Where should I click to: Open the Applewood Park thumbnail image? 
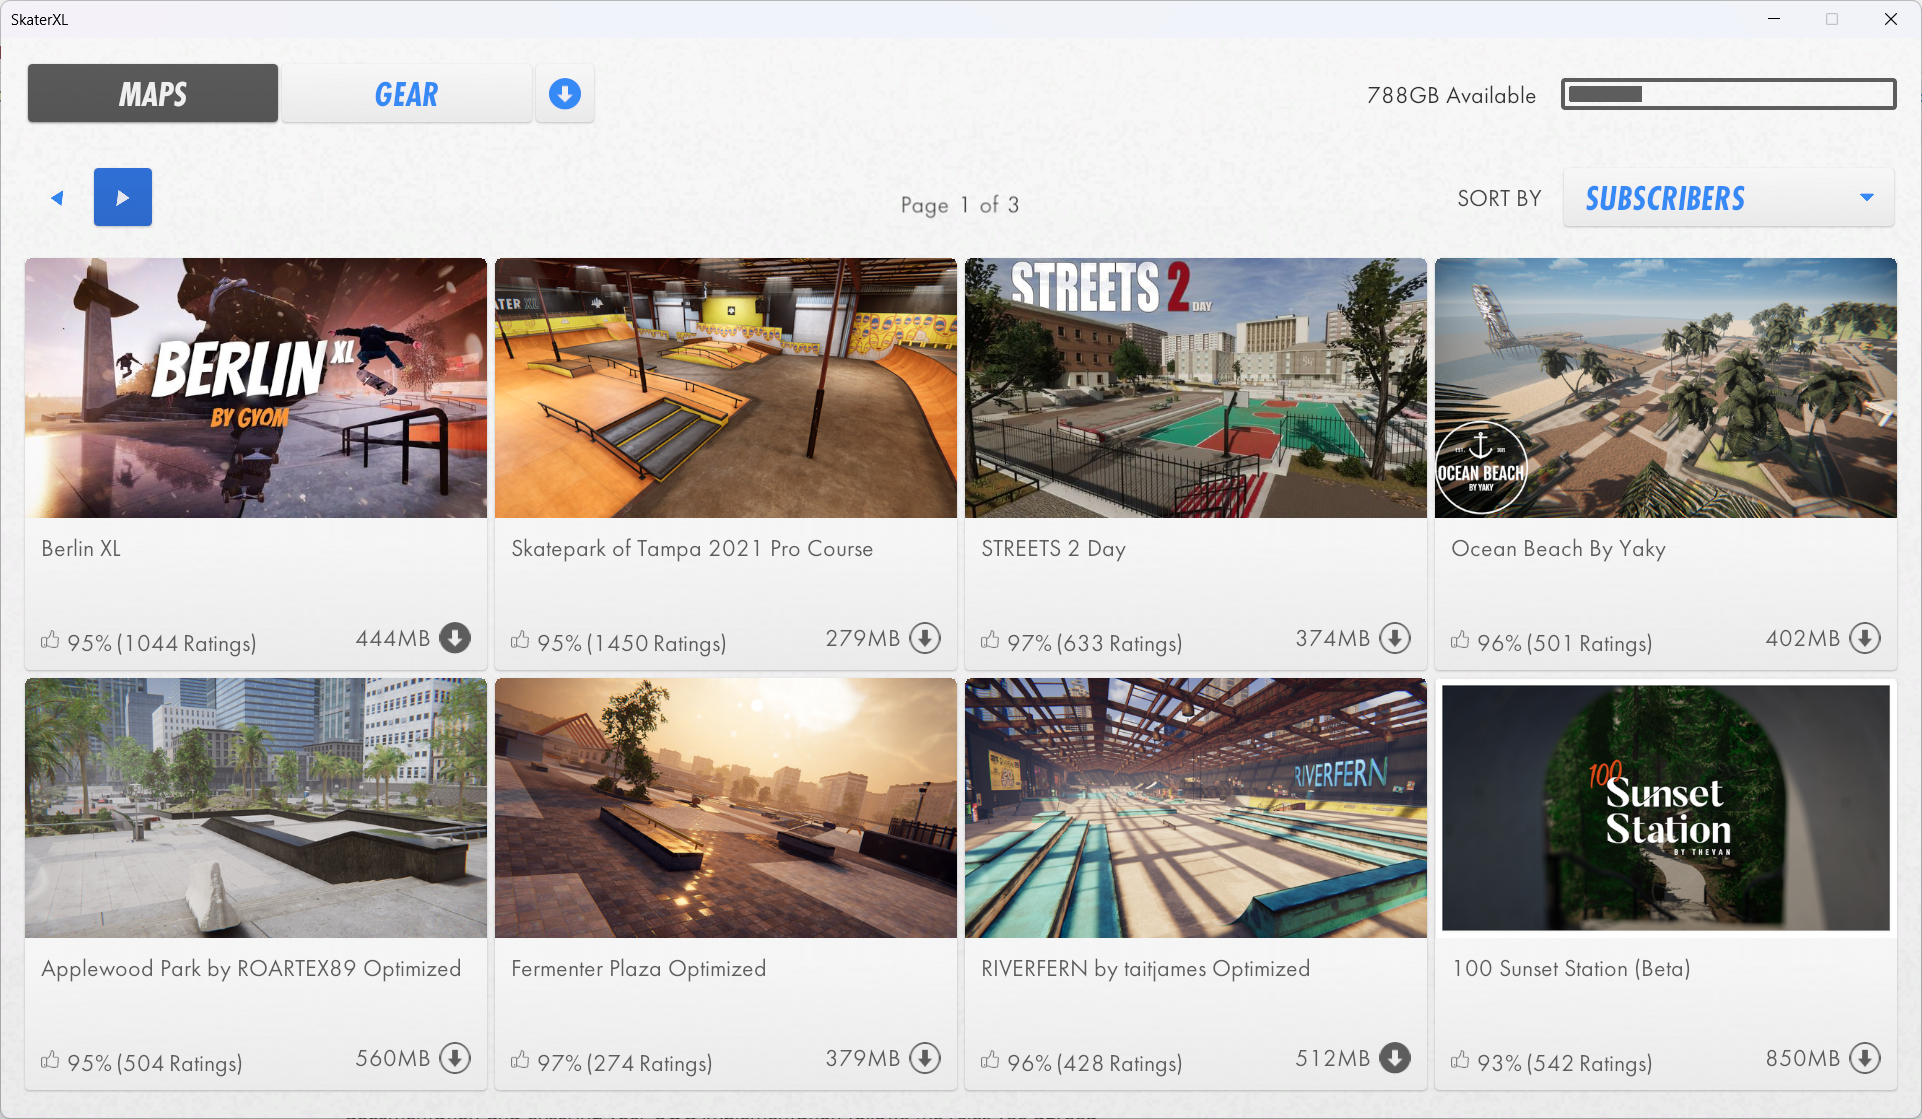pyautogui.click(x=256, y=808)
